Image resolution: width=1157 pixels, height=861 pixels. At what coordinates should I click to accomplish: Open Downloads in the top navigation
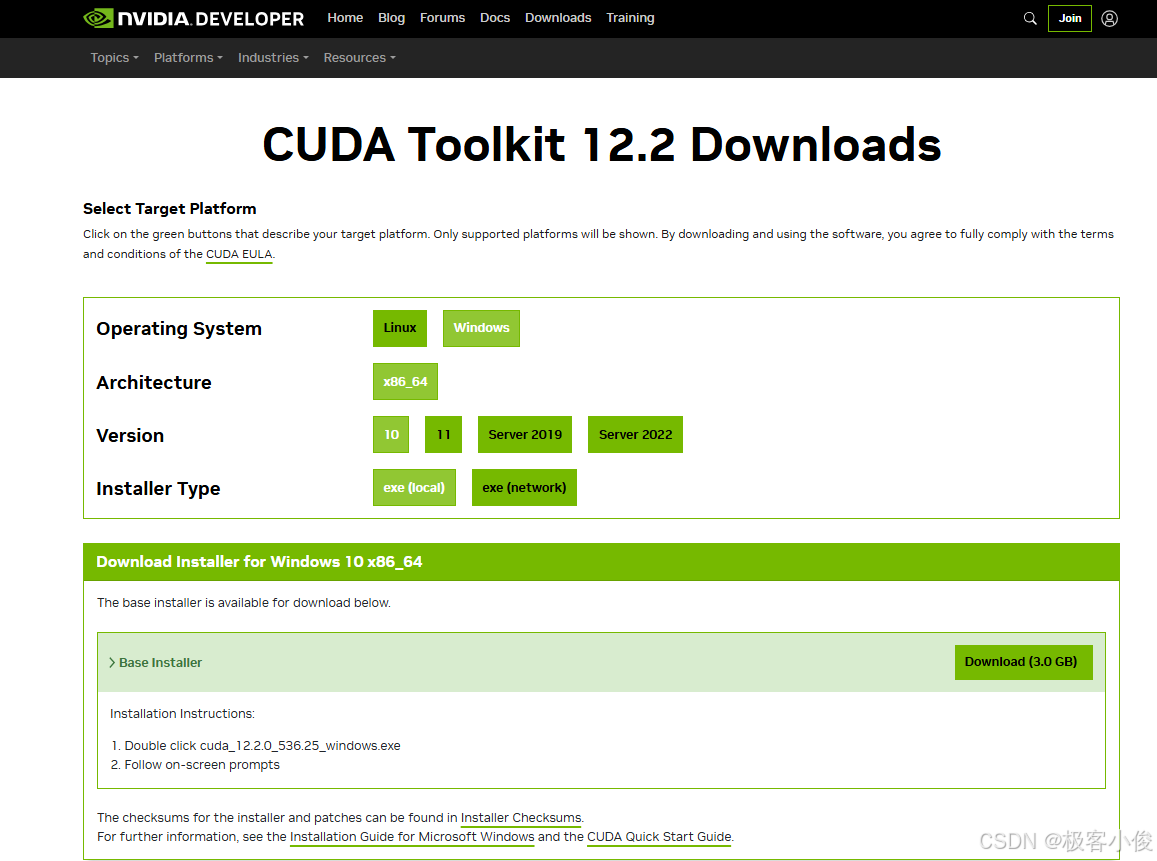click(x=558, y=18)
